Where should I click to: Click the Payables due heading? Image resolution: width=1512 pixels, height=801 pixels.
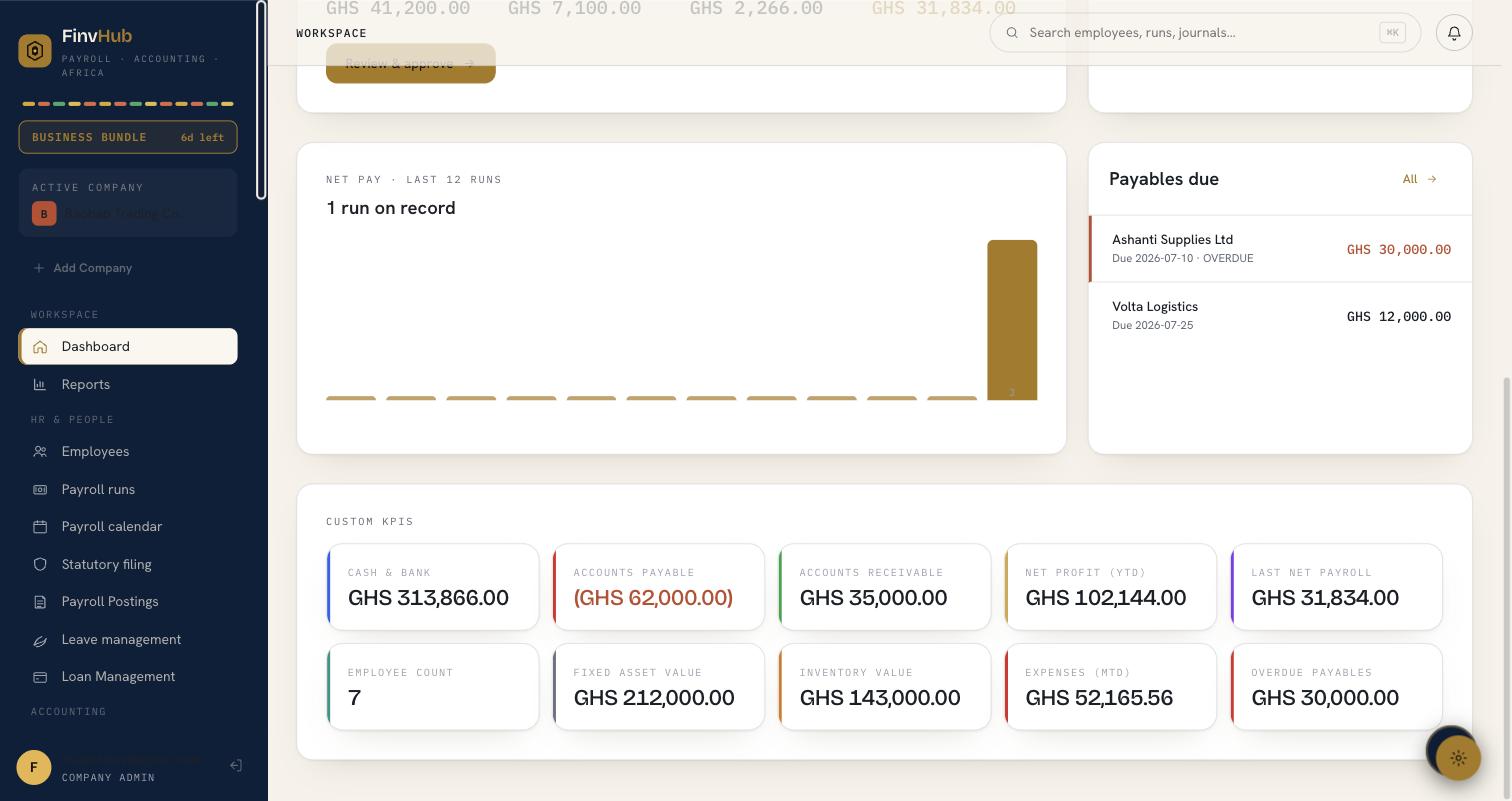pyautogui.click(x=1164, y=179)
